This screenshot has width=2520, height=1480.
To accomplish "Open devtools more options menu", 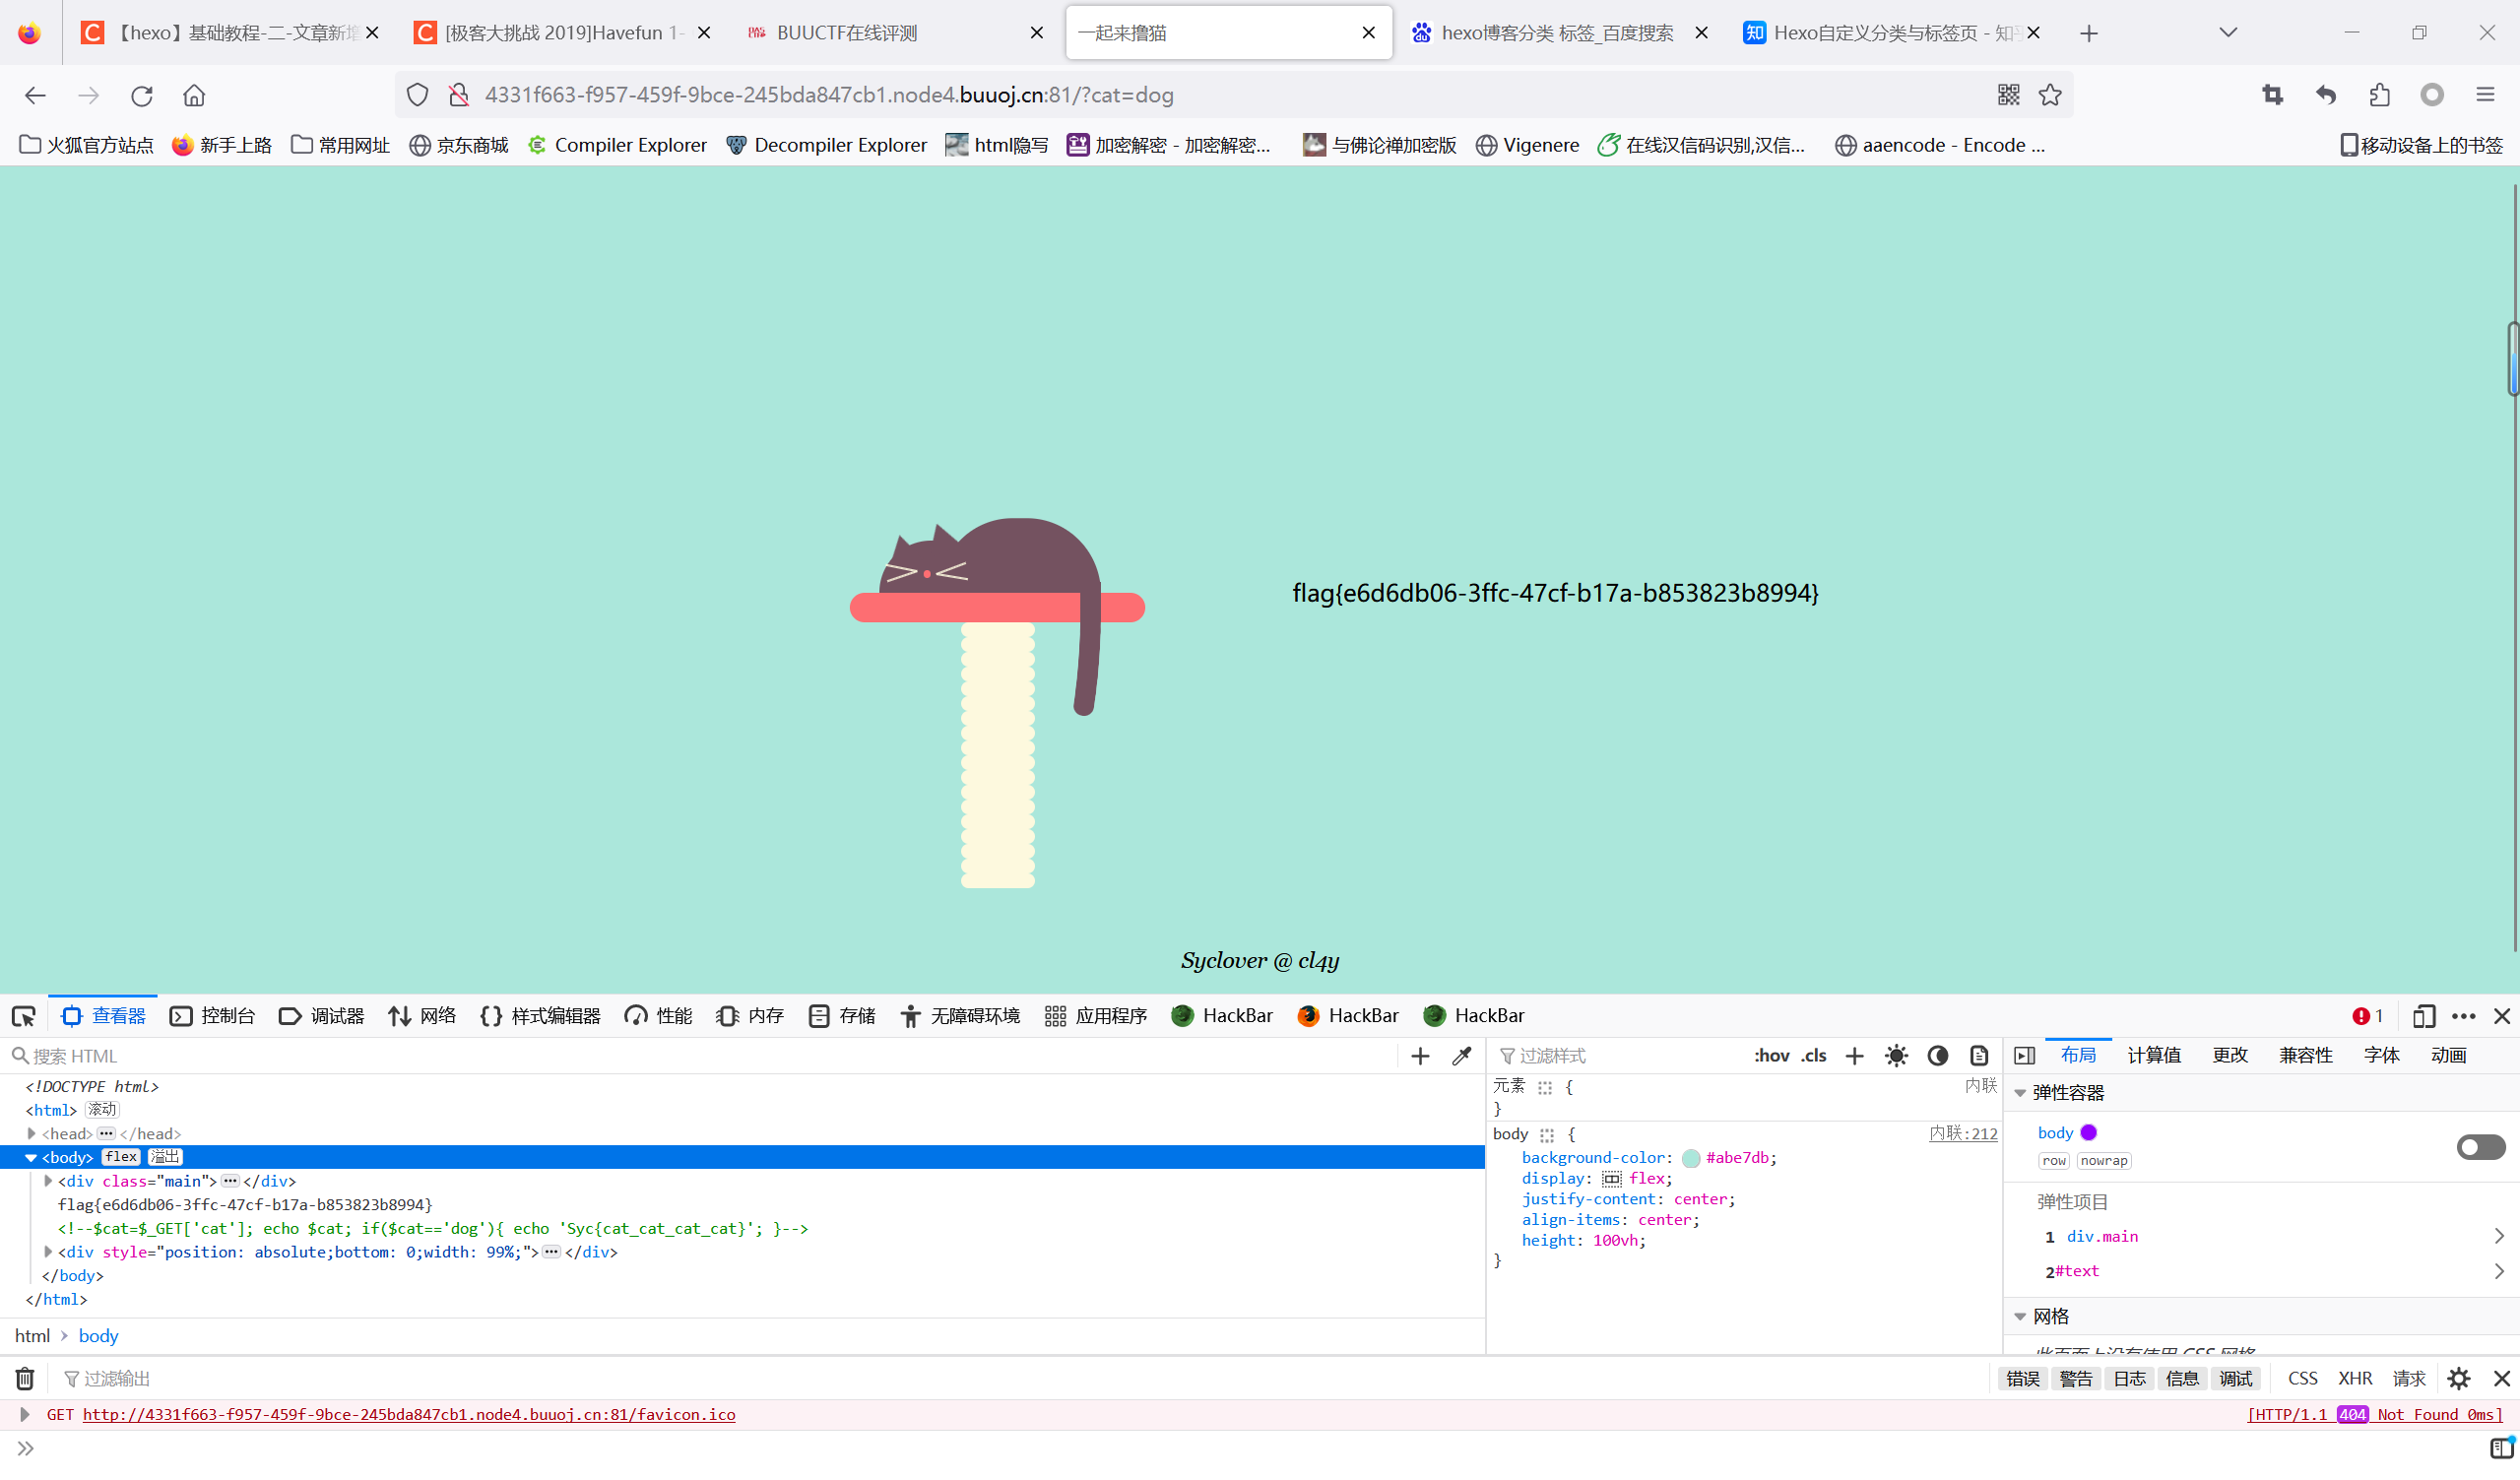I will pyautogui.click(x=2464, y=1016).
